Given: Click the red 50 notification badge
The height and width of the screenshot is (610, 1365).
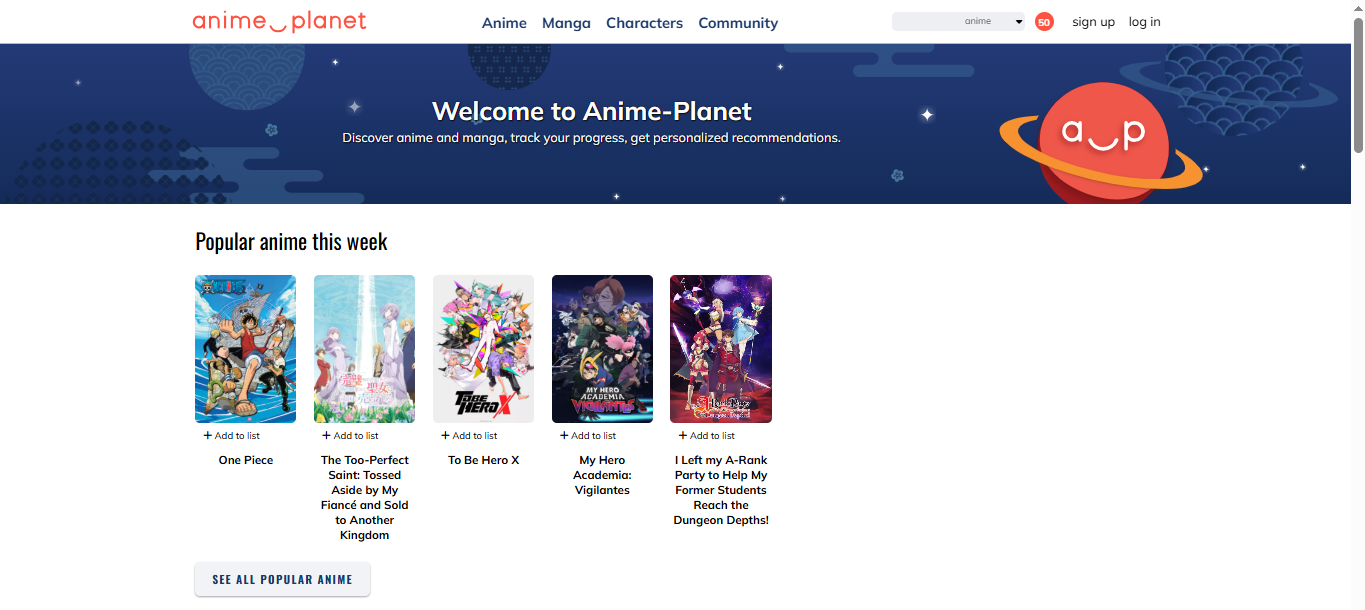Looking at the screenshot, I should pos(1044,22).
